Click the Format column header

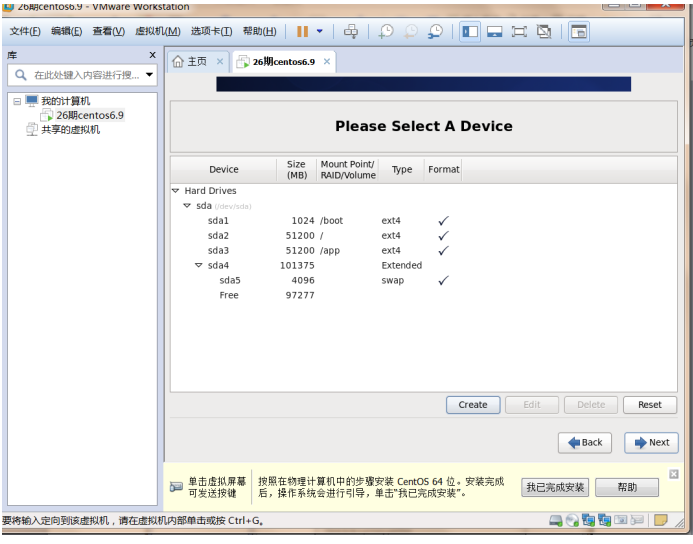click(443, 170)
